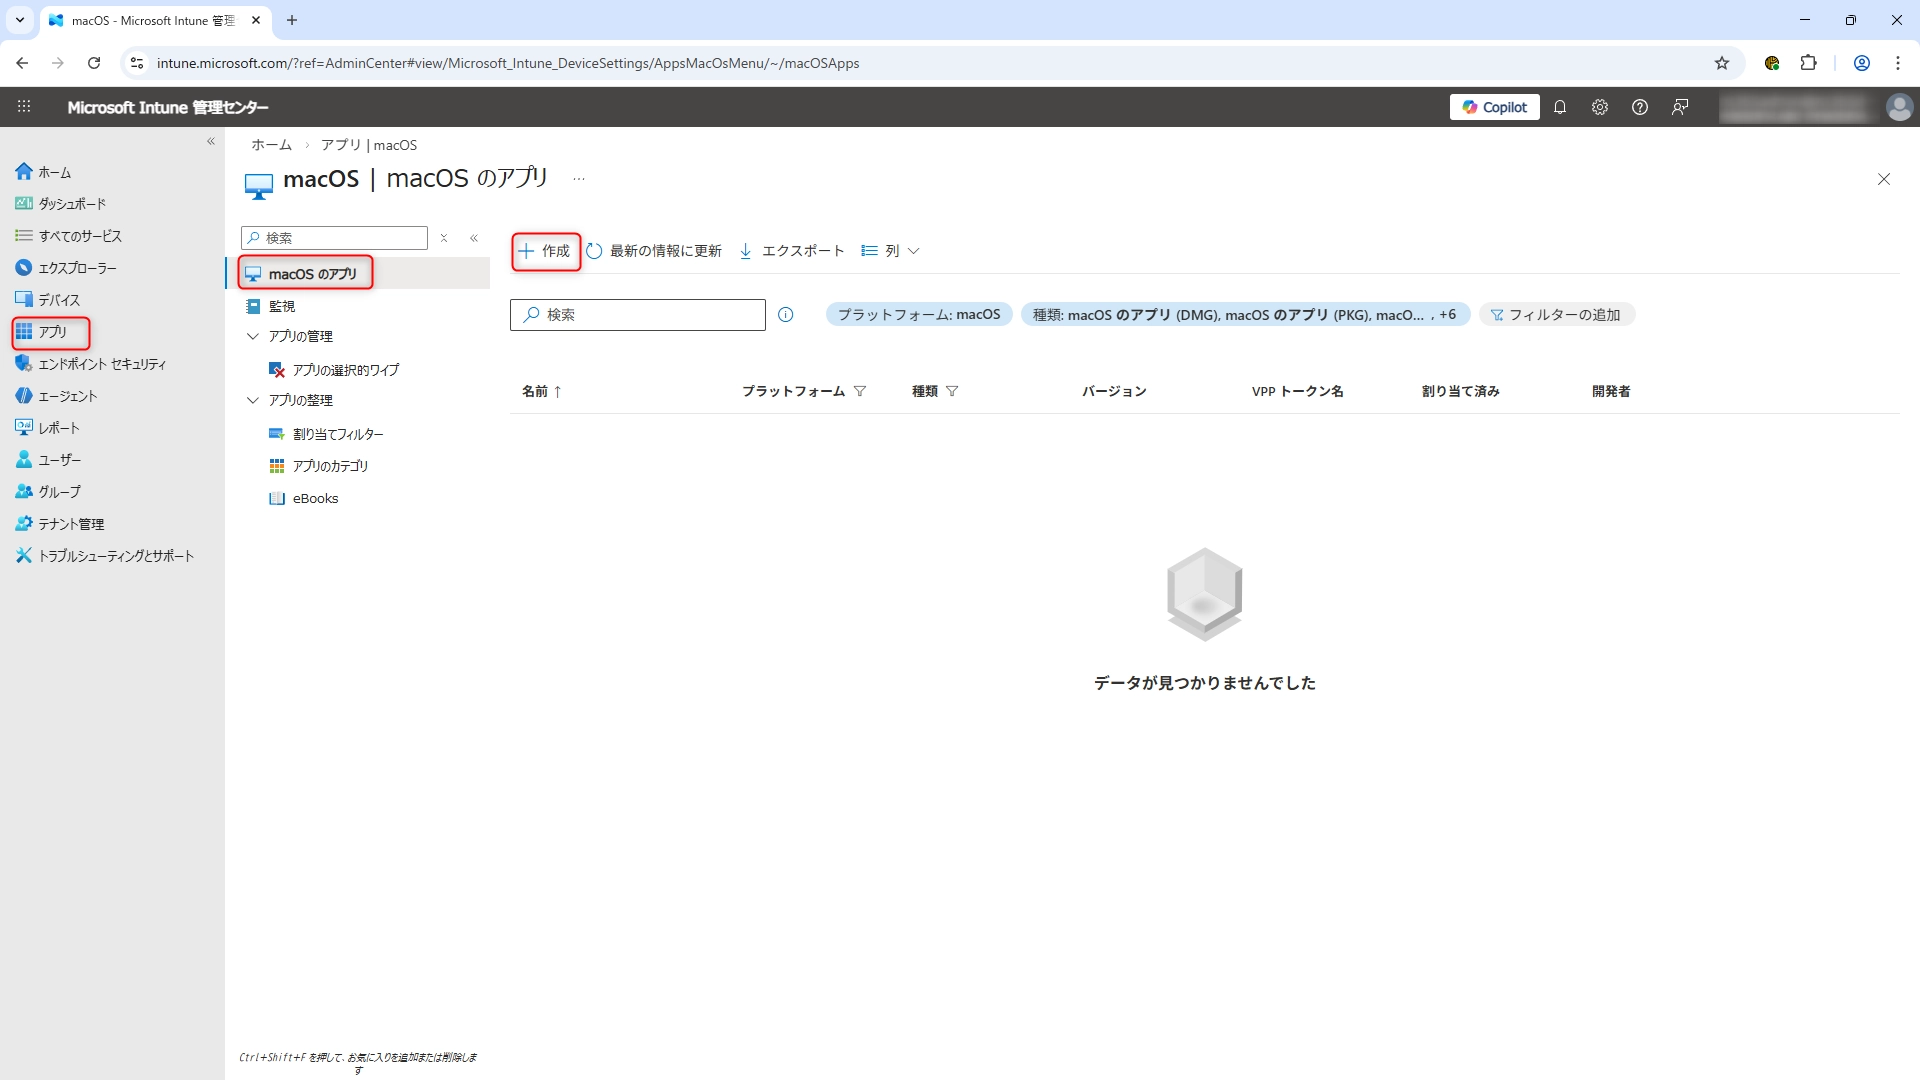The image size is (1920, 1080).
Task: Open the 種類 column filter
Action: [x=952, y=392]
